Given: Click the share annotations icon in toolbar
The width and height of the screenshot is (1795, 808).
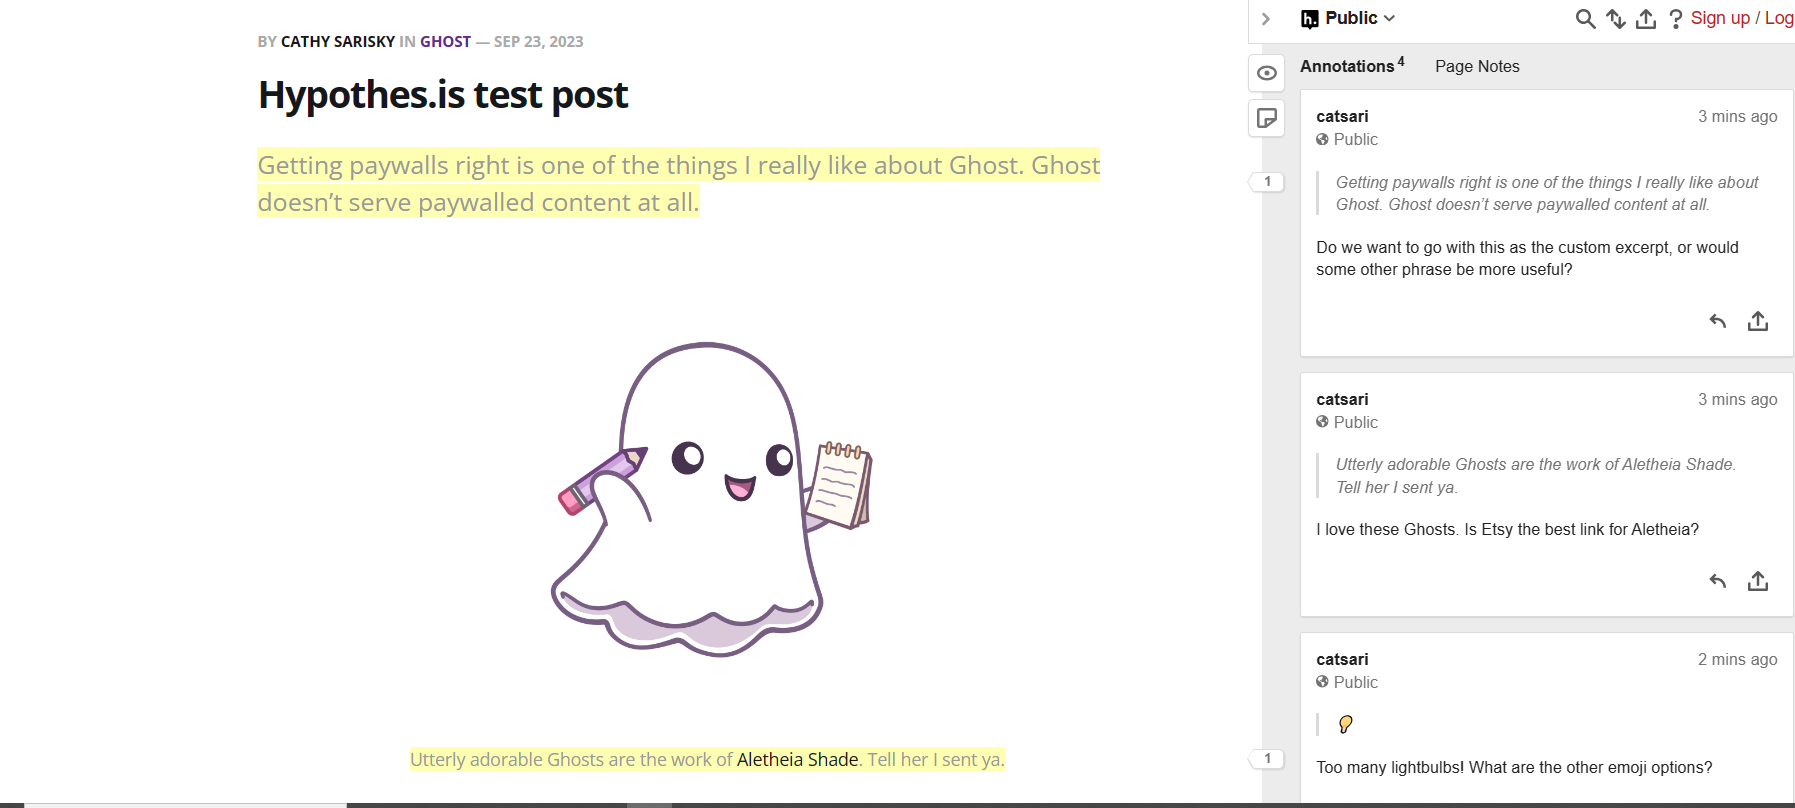Looking at the screenshot, I should click(x=1646, y=19).
